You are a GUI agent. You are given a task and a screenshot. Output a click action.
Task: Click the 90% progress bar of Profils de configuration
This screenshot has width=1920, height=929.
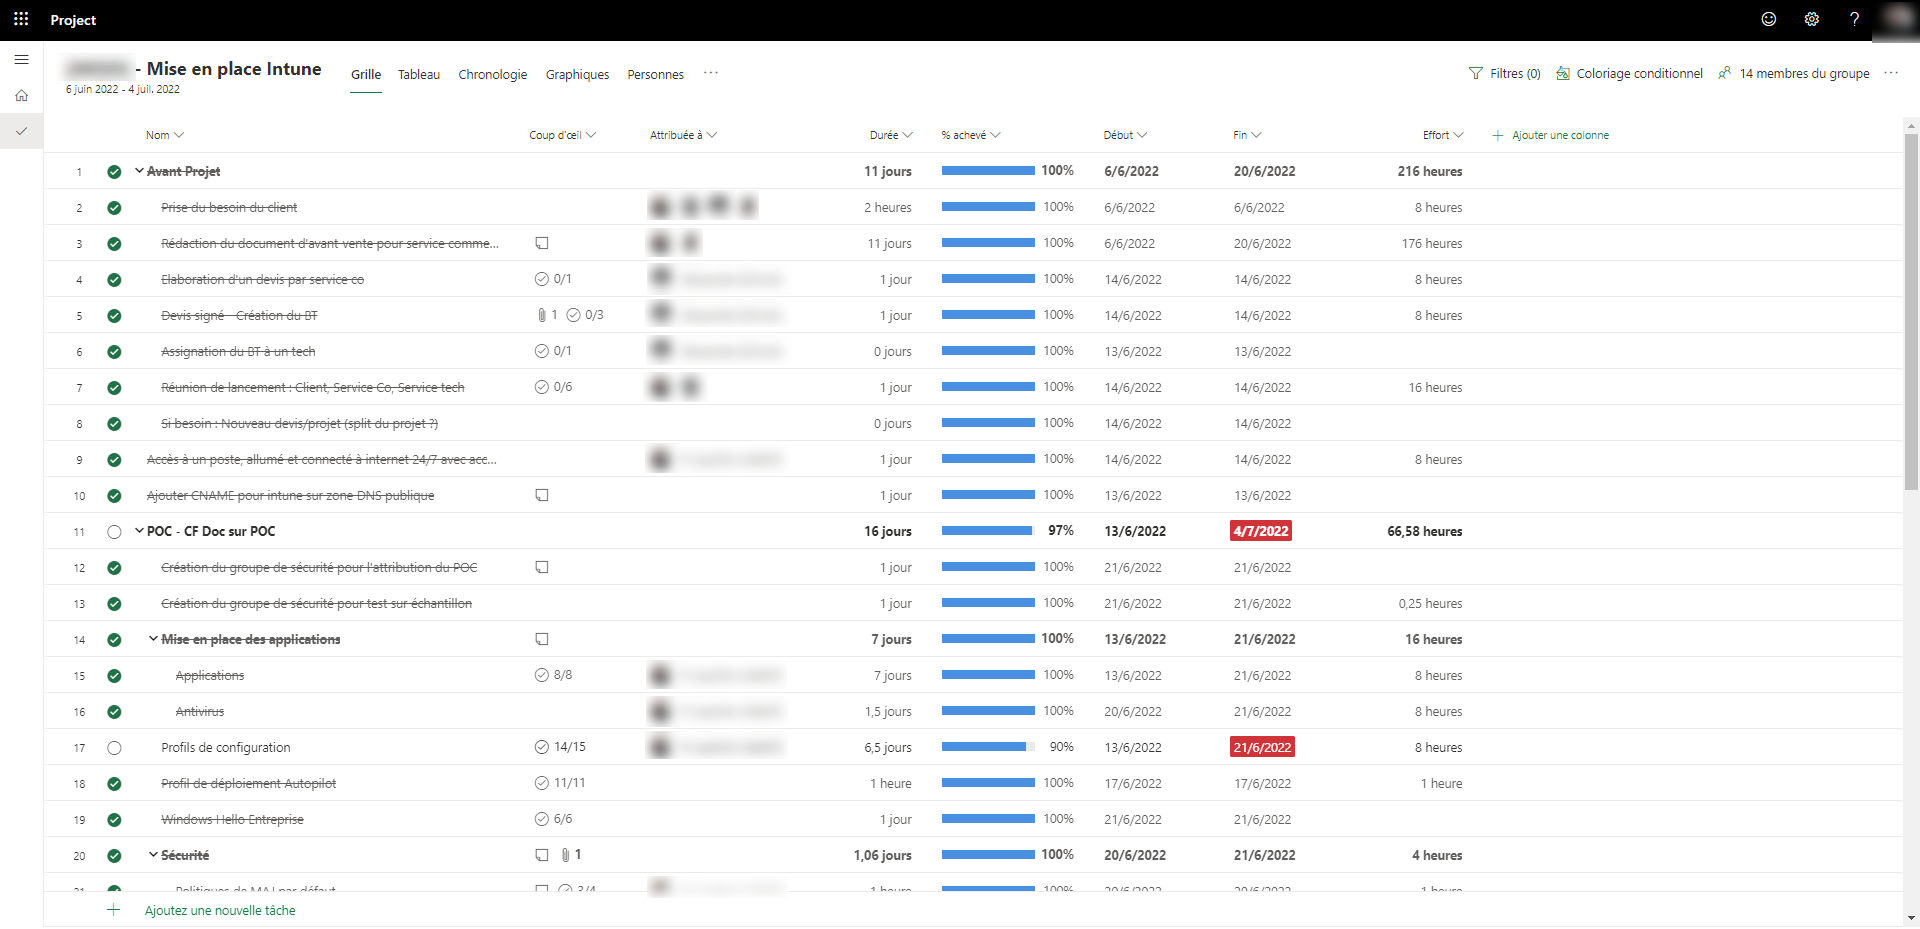988,747
